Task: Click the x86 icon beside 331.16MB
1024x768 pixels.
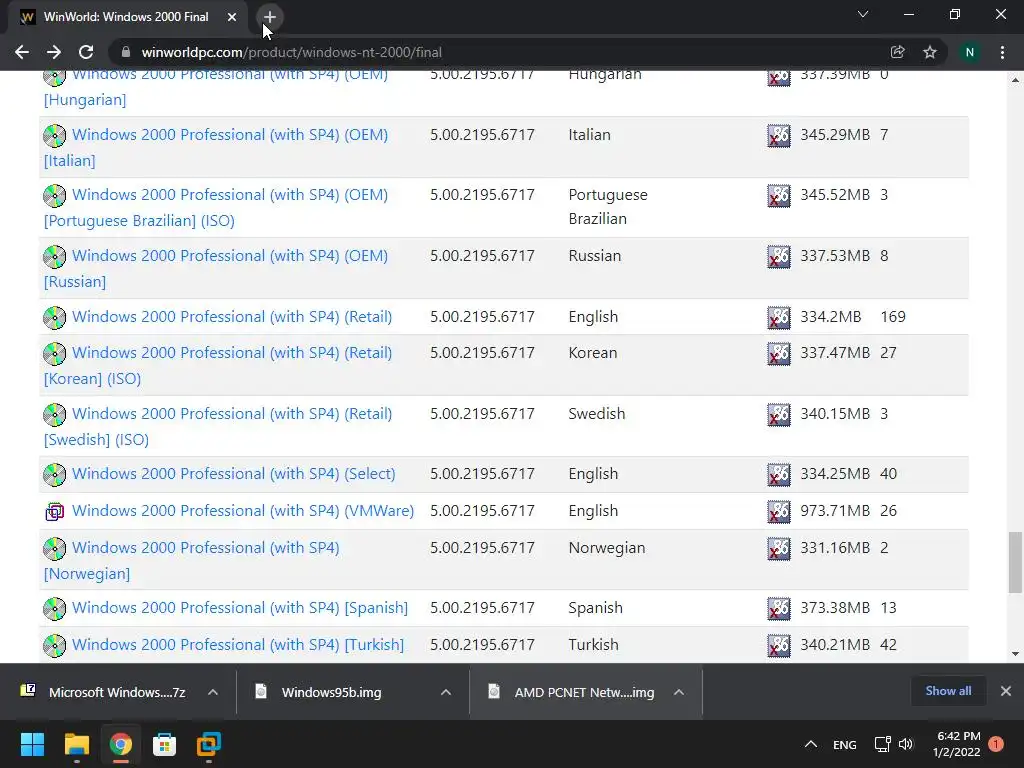Action: [x=778, y=549]
